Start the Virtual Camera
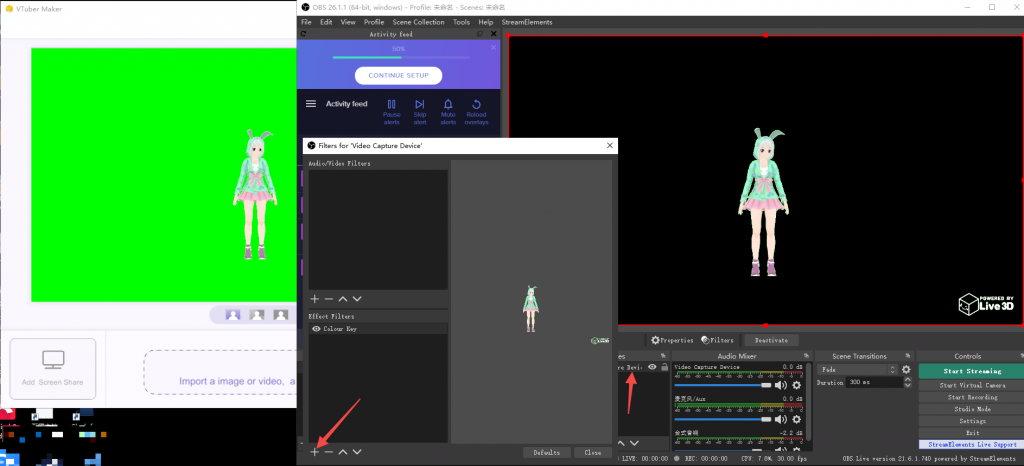The image size is (1024, 466). point(971,385)
